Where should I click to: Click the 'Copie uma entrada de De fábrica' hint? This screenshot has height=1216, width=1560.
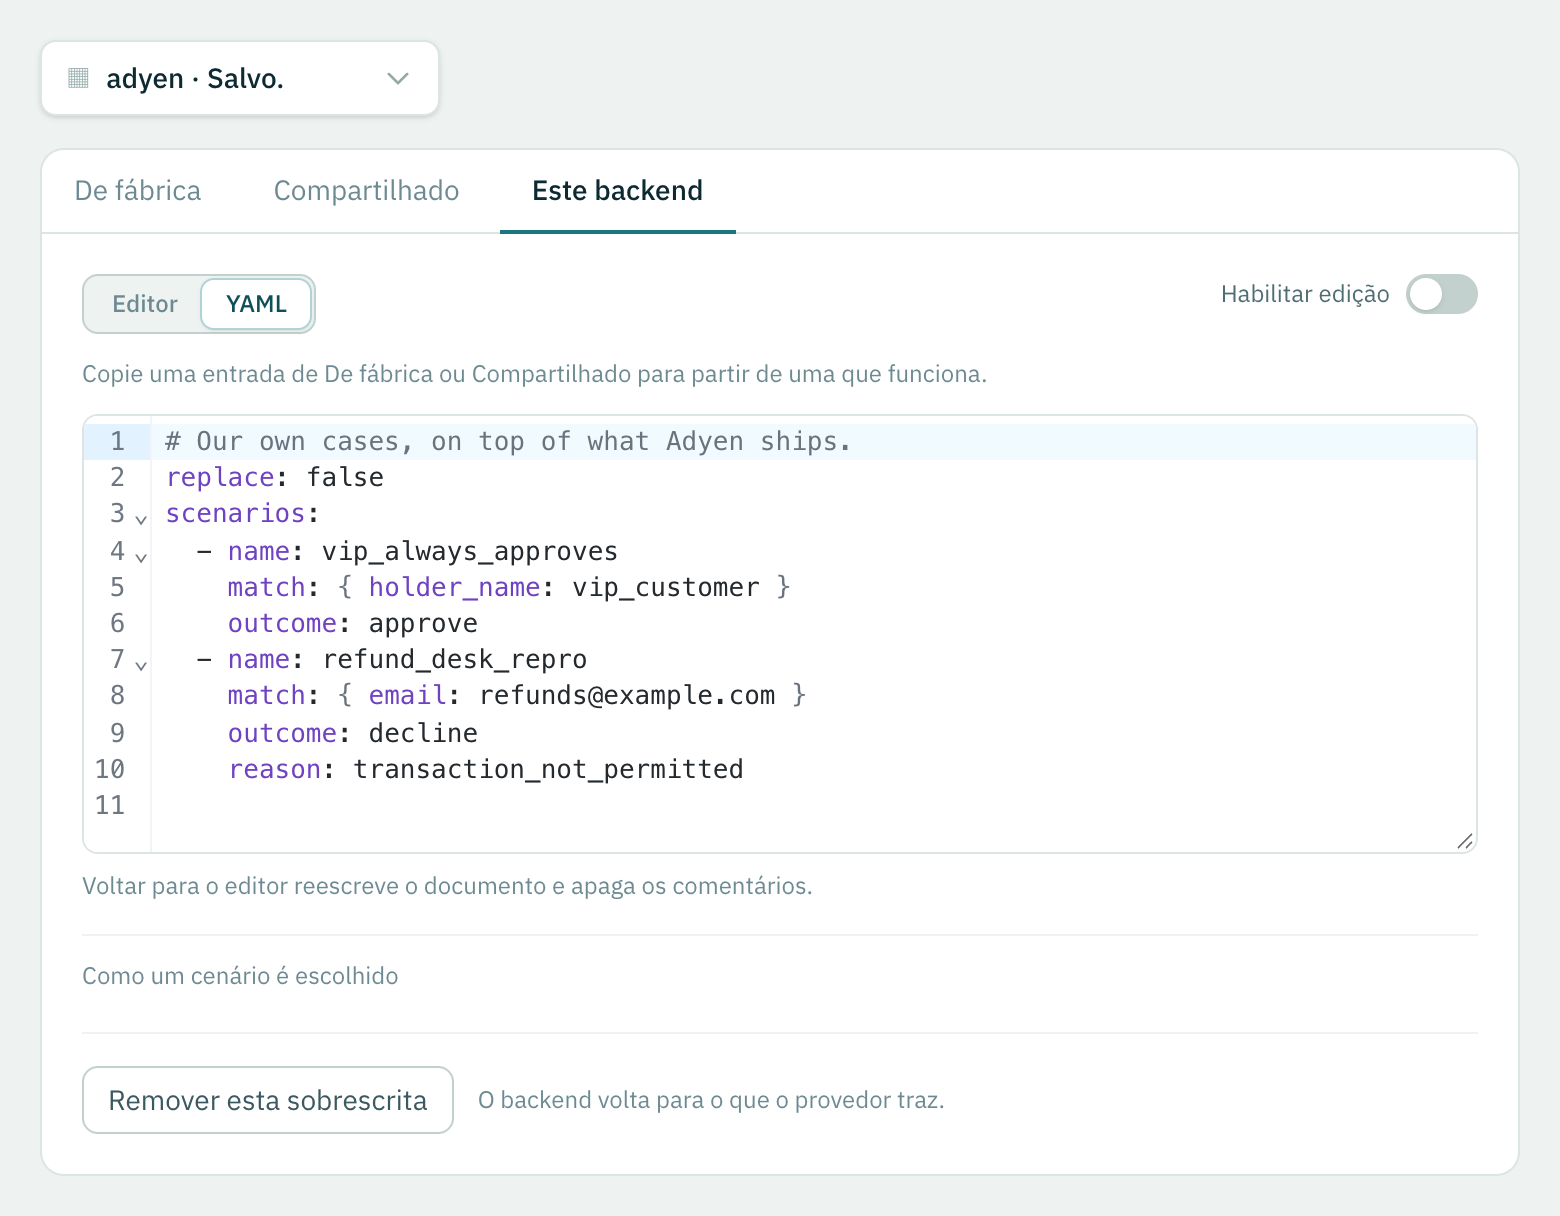click(534, 374)
